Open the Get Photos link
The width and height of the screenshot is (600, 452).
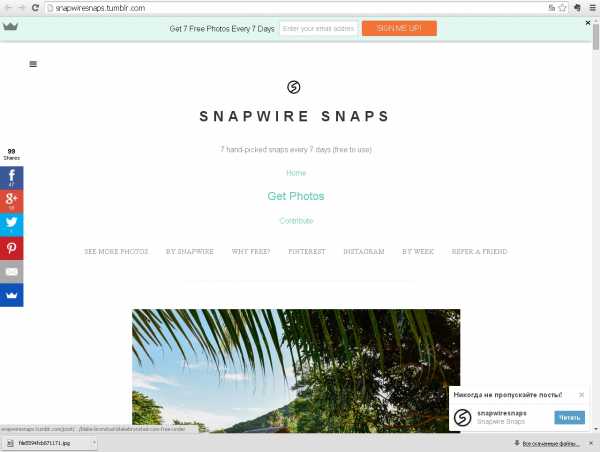(x=296, y=196)
